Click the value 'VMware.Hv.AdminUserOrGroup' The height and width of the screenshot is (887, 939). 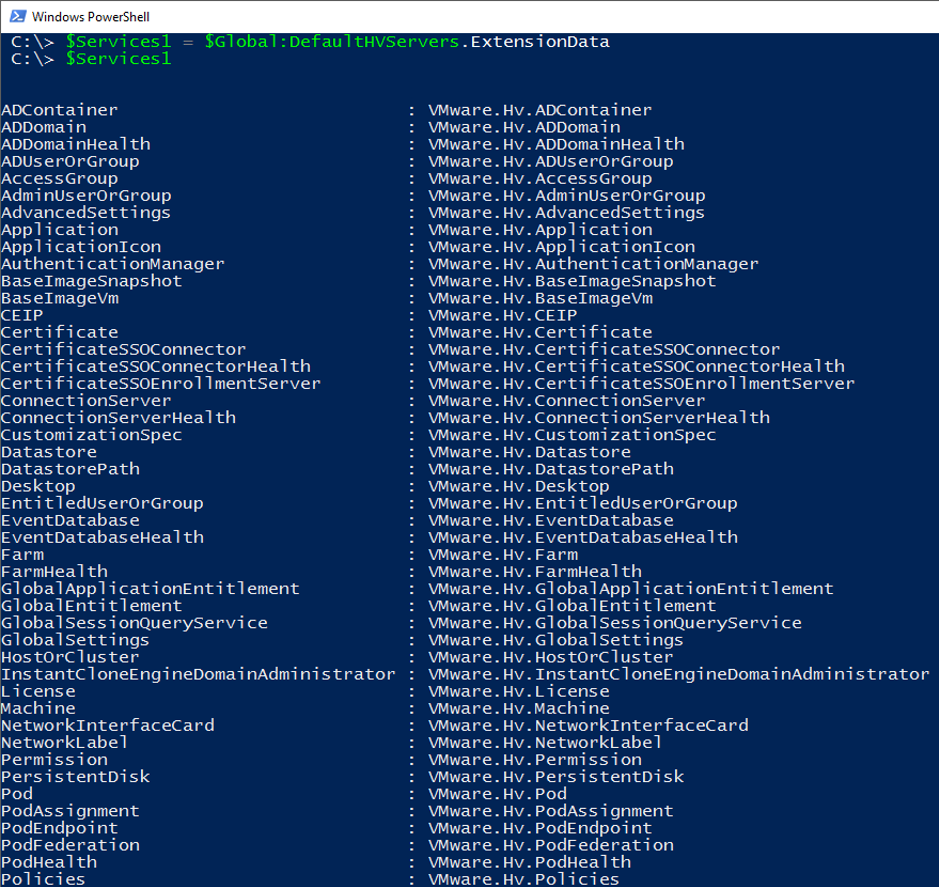(567, 196)
